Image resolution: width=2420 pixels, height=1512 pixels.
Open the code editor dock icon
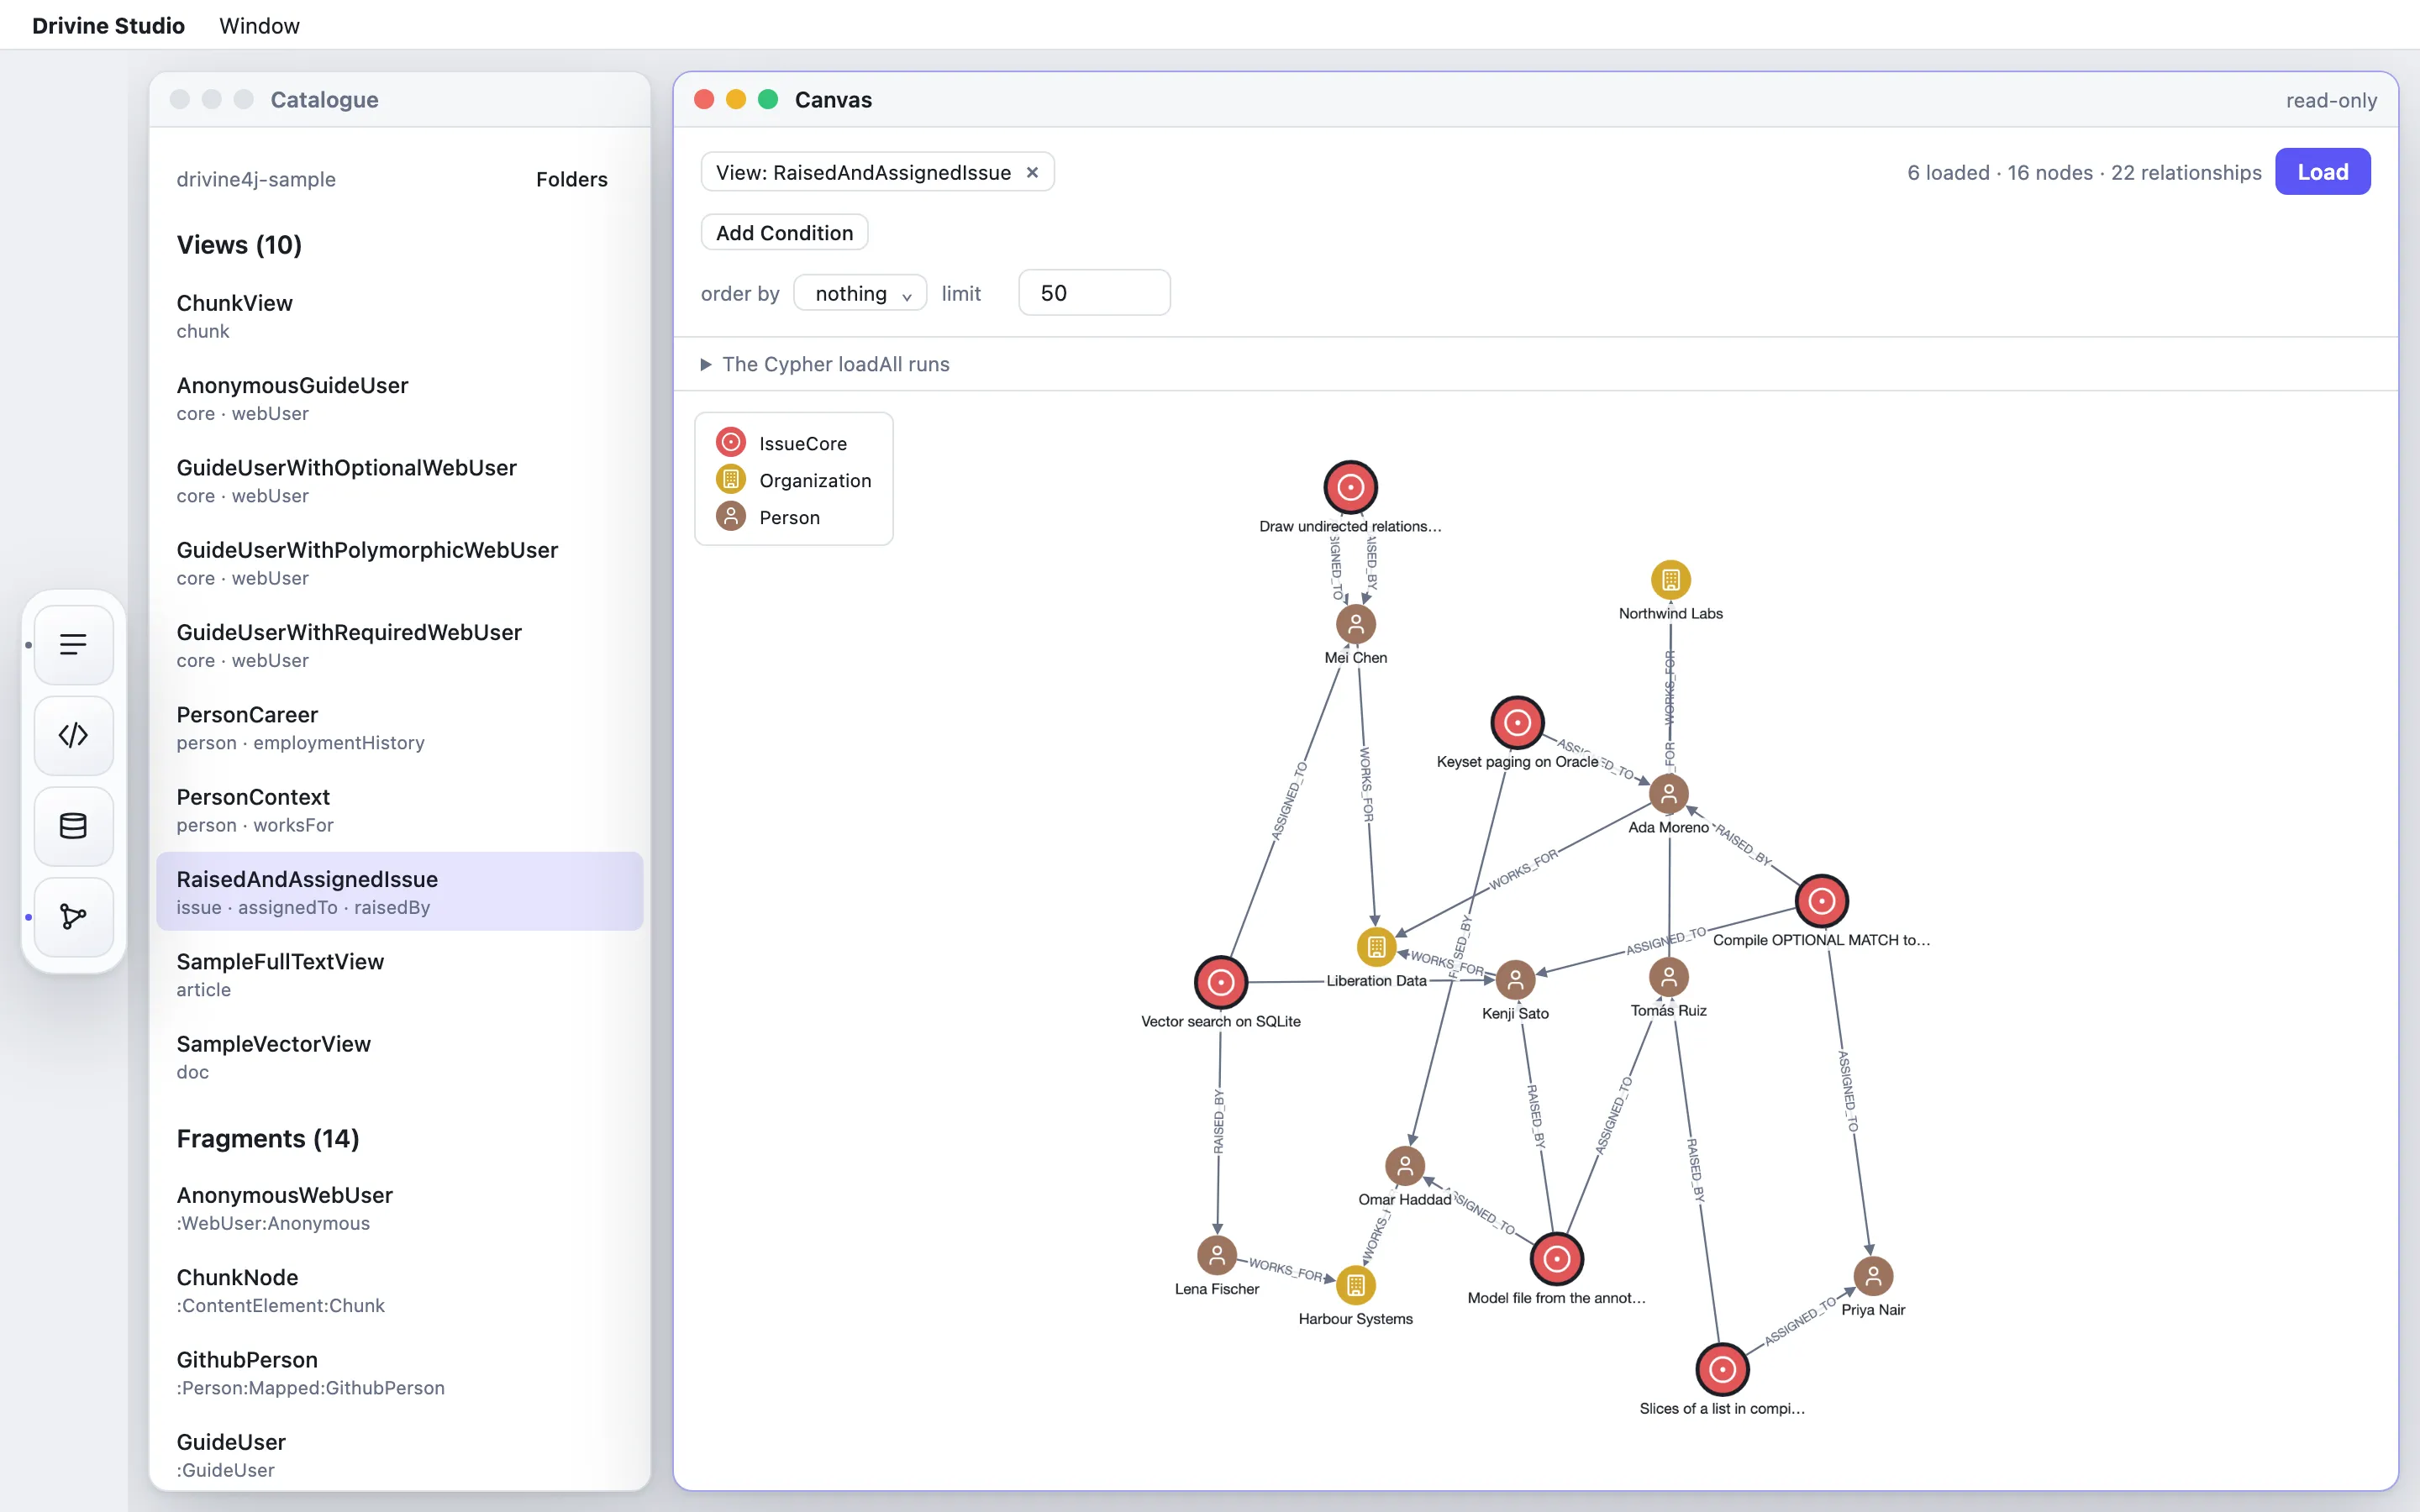click(x=73, y=736)
